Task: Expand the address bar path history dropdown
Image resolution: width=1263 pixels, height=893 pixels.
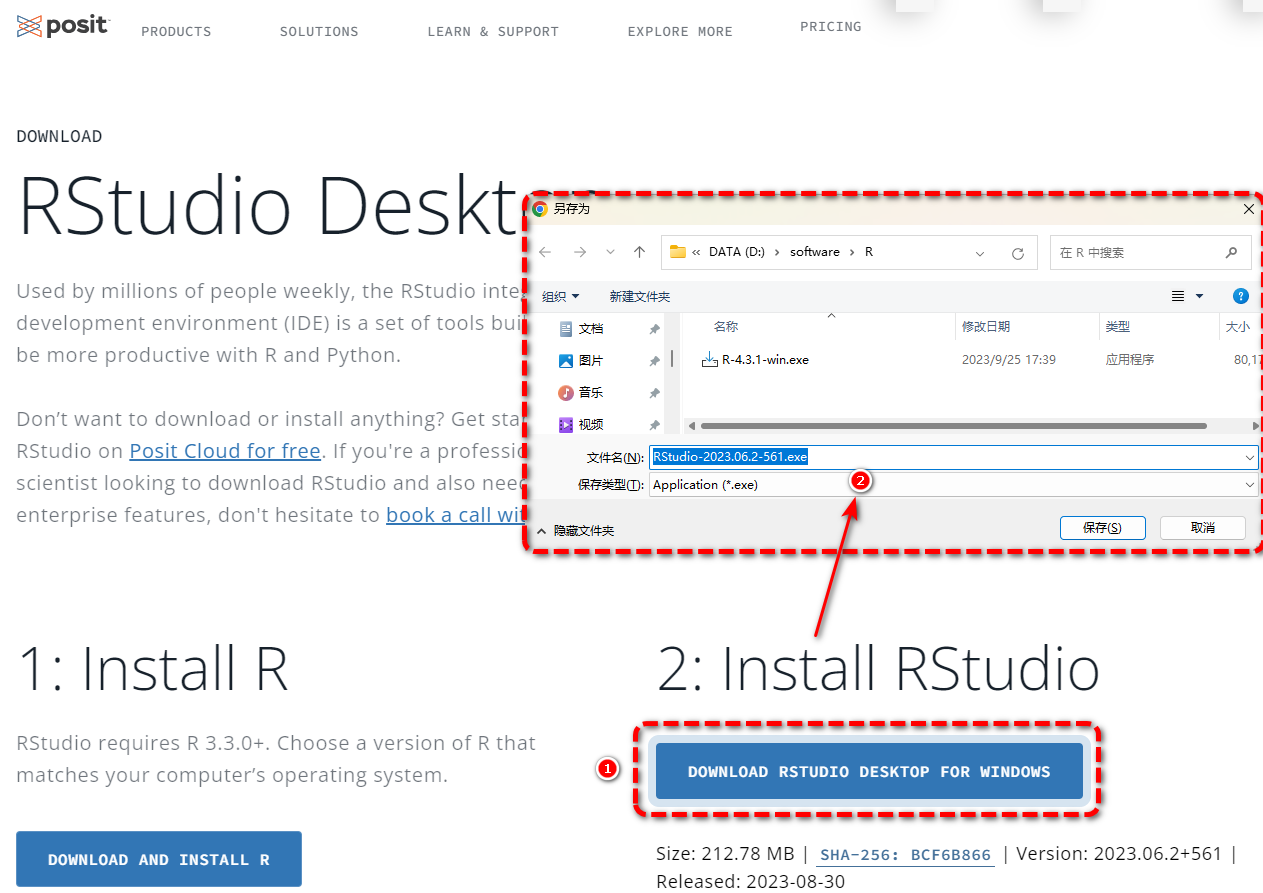Action: click(980, 253)
